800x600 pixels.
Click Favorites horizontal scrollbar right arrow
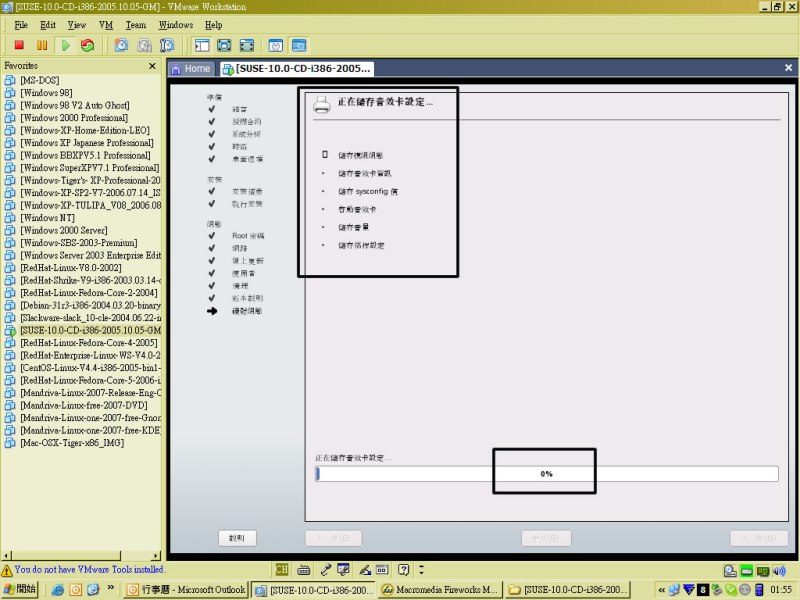(156, 556)
